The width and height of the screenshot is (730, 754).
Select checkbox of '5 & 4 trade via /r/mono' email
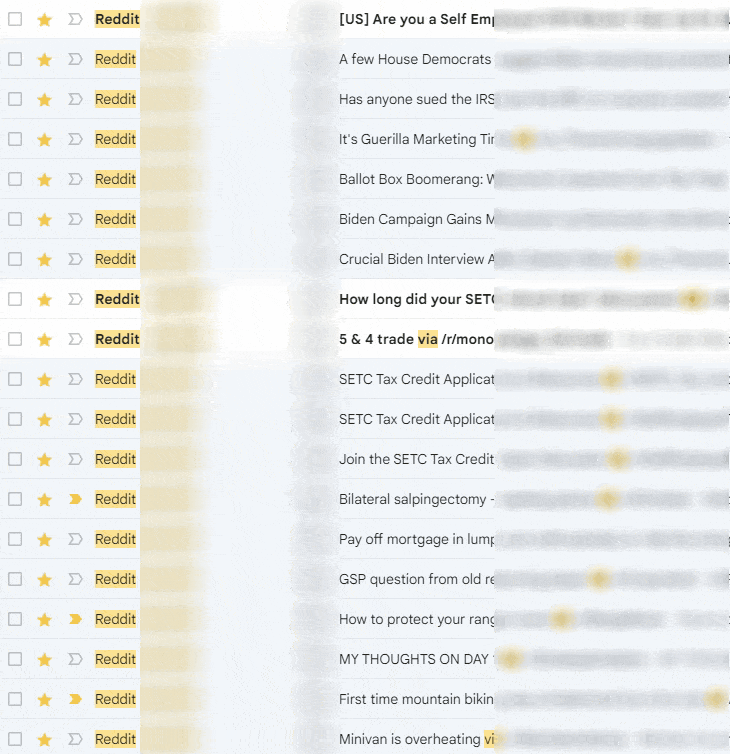(x=15, y=339)
